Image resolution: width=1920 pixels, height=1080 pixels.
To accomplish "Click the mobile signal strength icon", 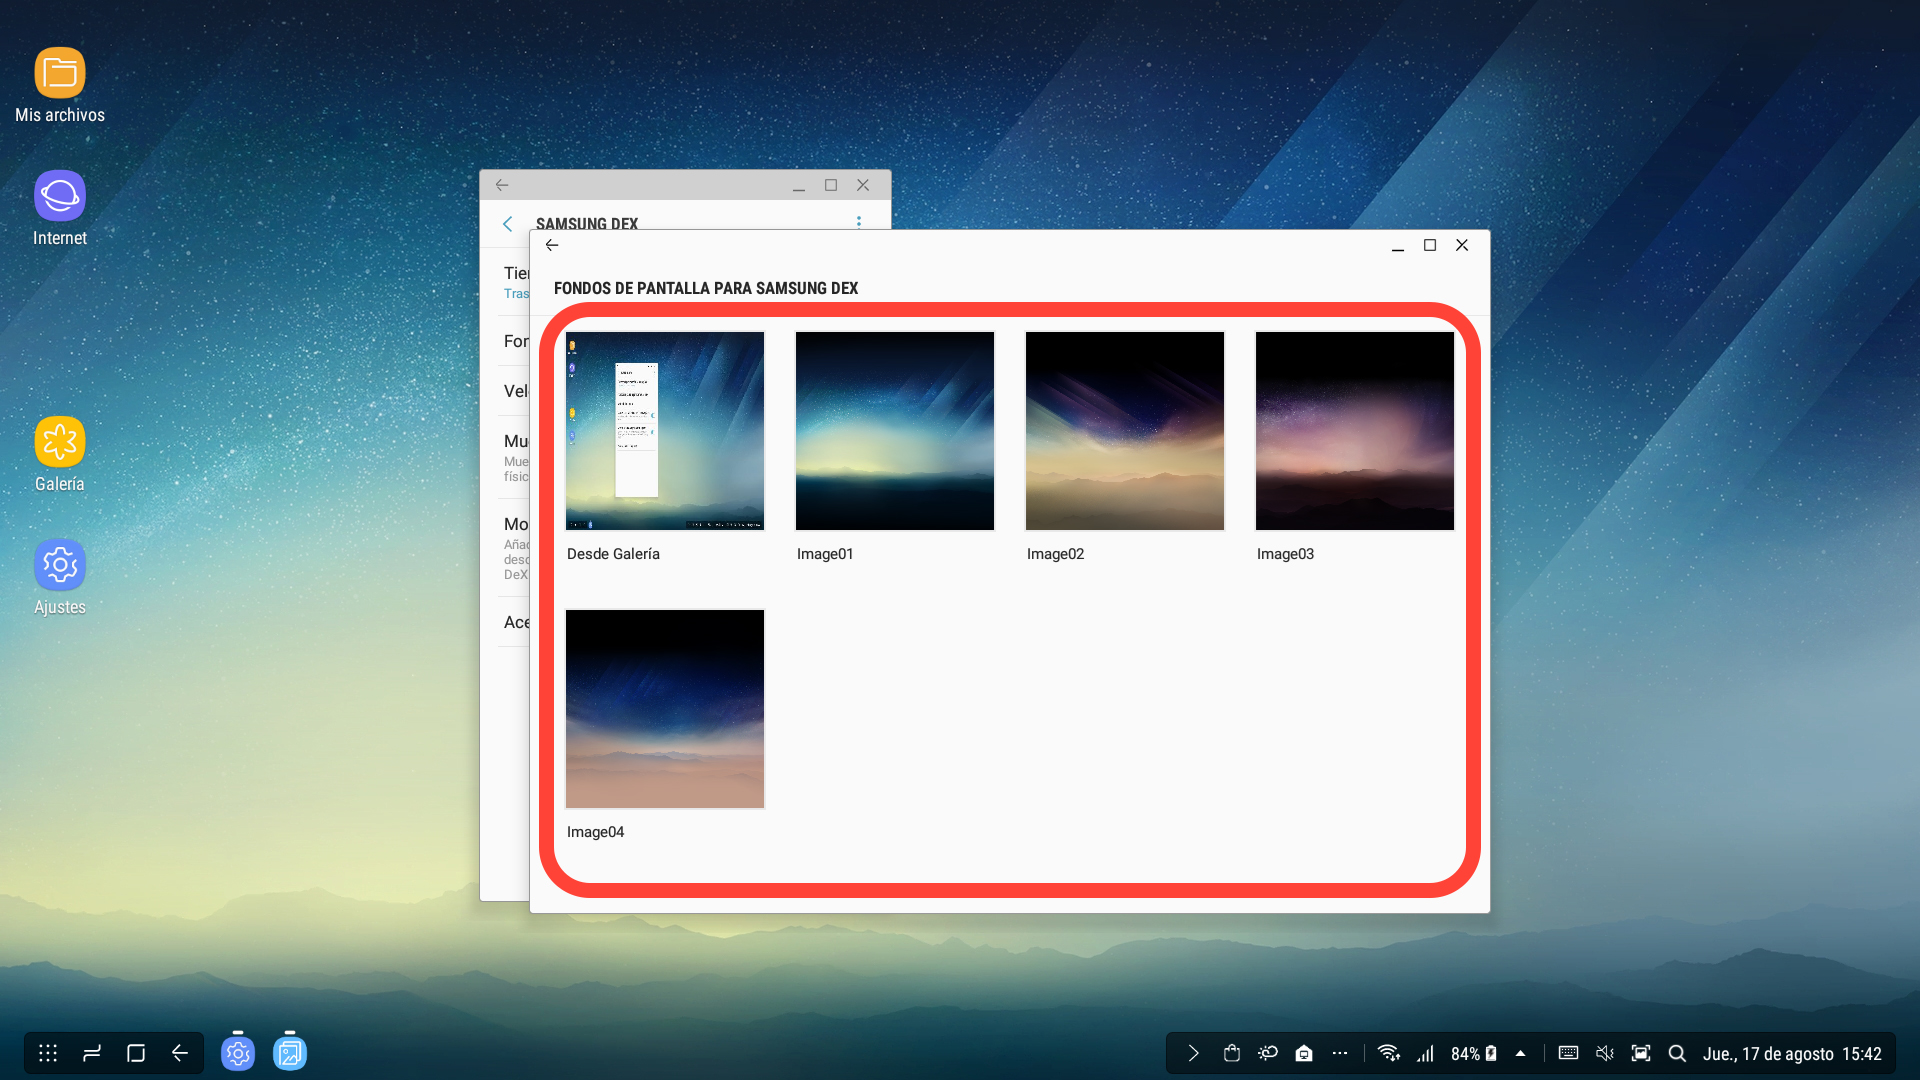I will [x=1426, y=1053].
